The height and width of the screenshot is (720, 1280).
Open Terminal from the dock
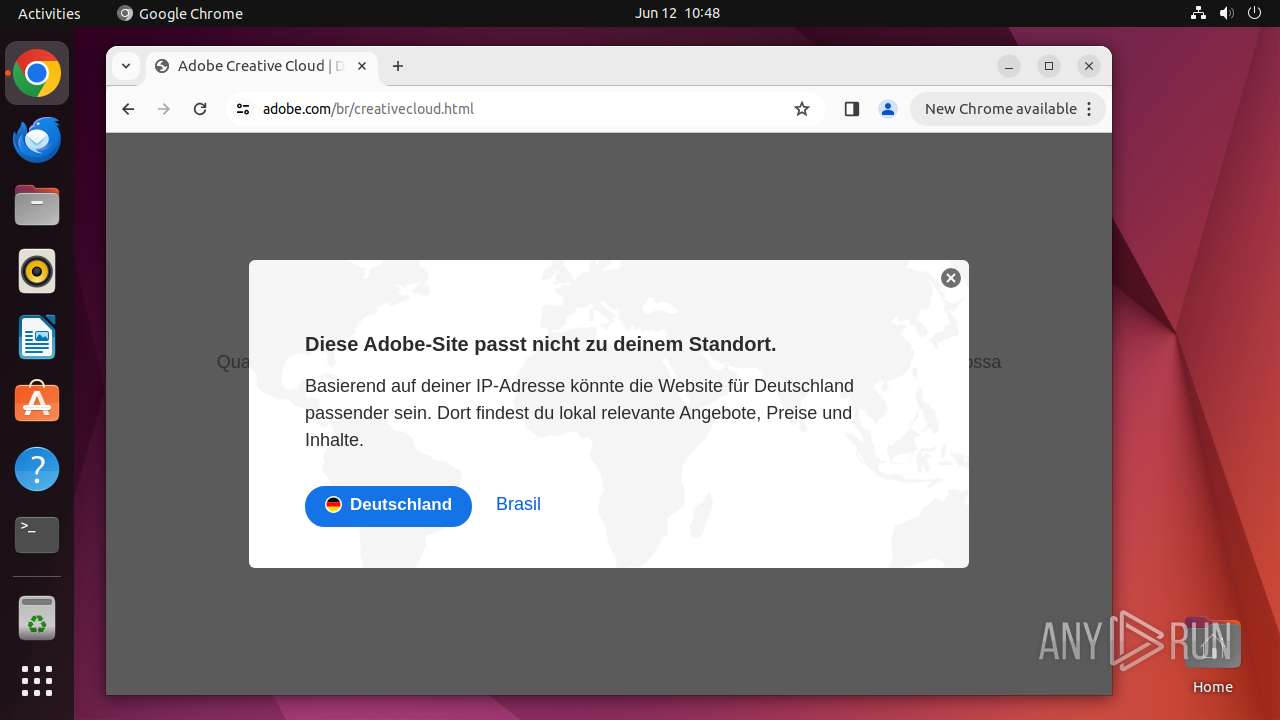37,535
